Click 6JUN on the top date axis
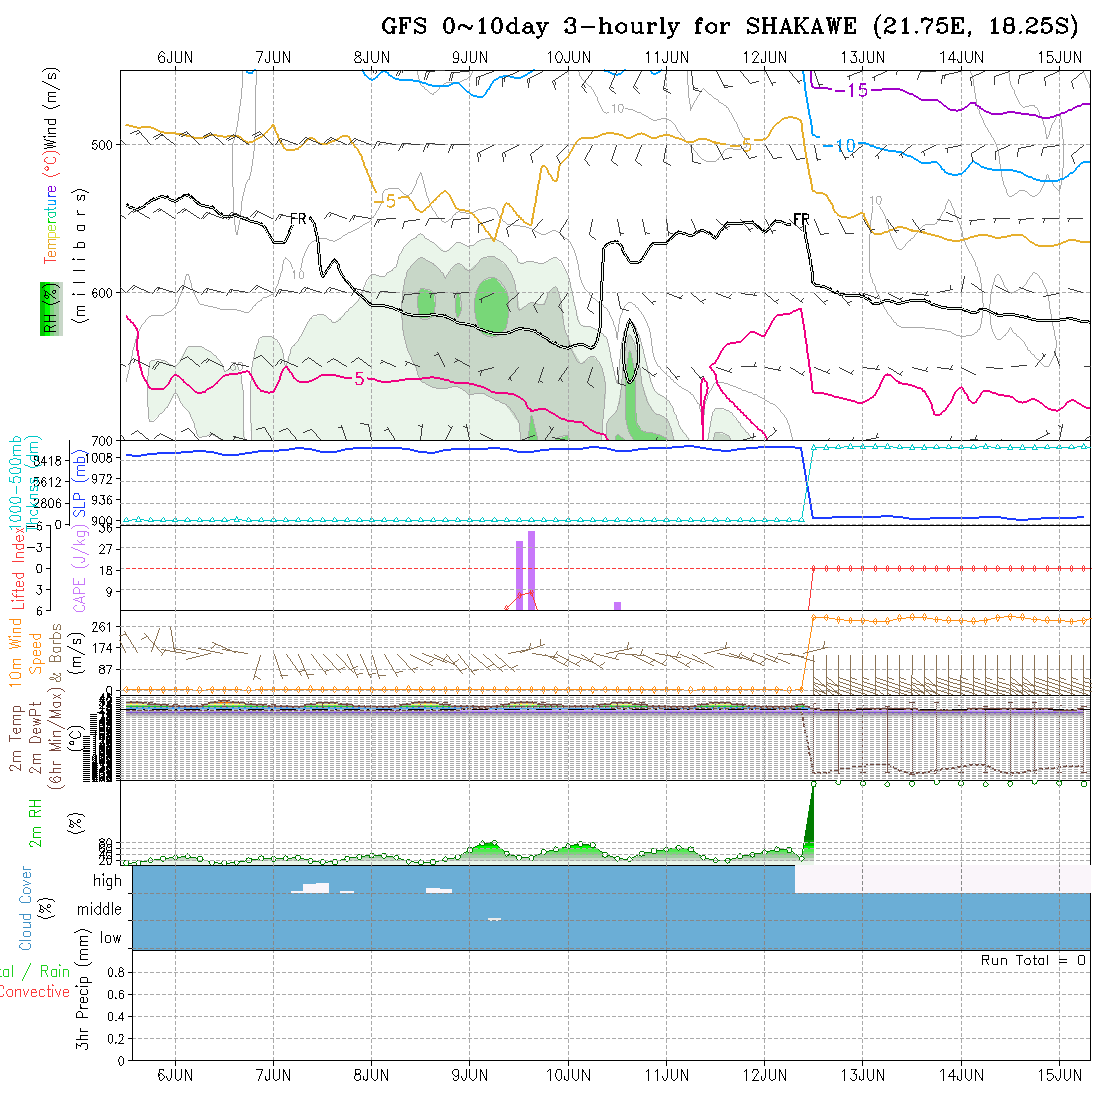The image size is (1100, 1100). click(175, 57)
